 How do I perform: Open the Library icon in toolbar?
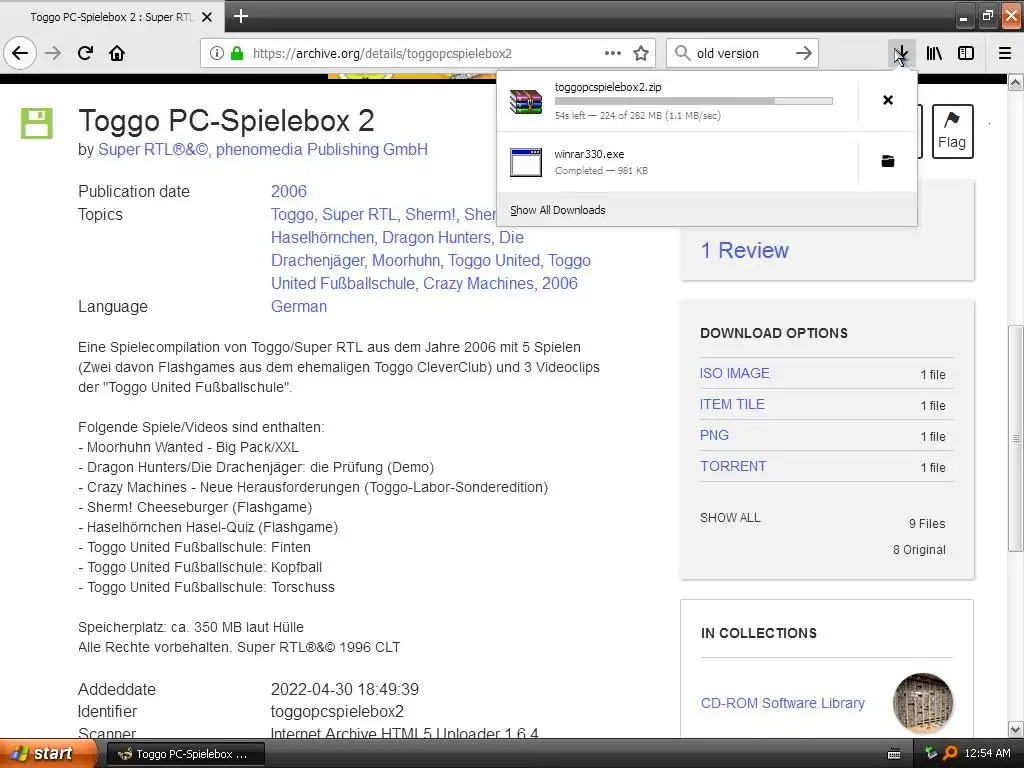[x=934, y=54]
